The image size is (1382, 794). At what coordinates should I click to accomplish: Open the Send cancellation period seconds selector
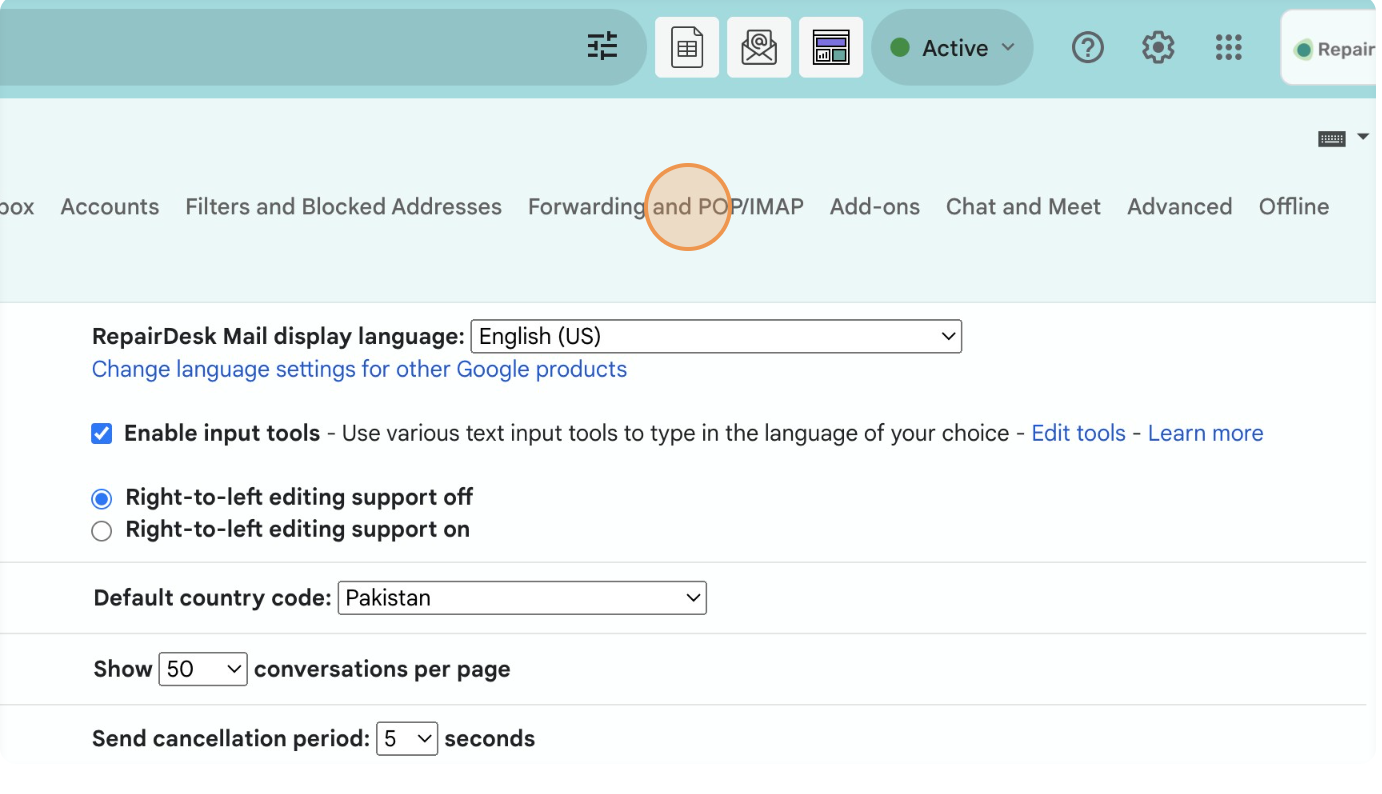407,739
